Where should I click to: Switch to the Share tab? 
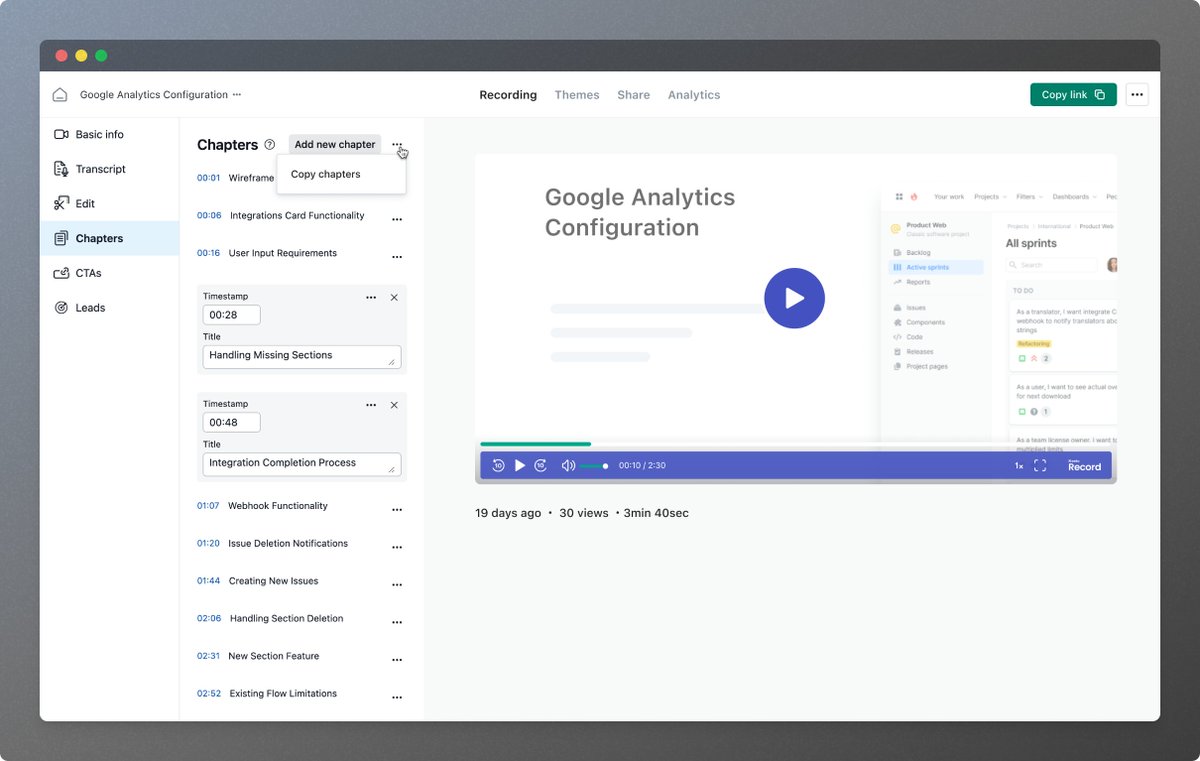click(633, 95)
